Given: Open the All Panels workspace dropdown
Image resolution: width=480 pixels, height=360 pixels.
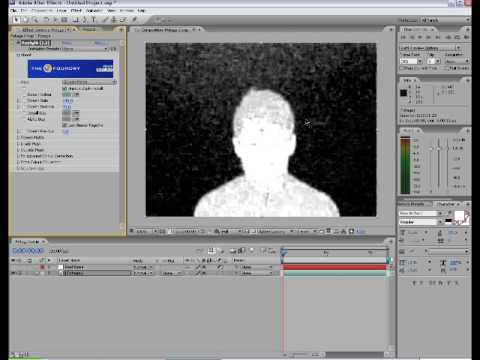Looking at the screenshot, I should (x=444, y=20).
